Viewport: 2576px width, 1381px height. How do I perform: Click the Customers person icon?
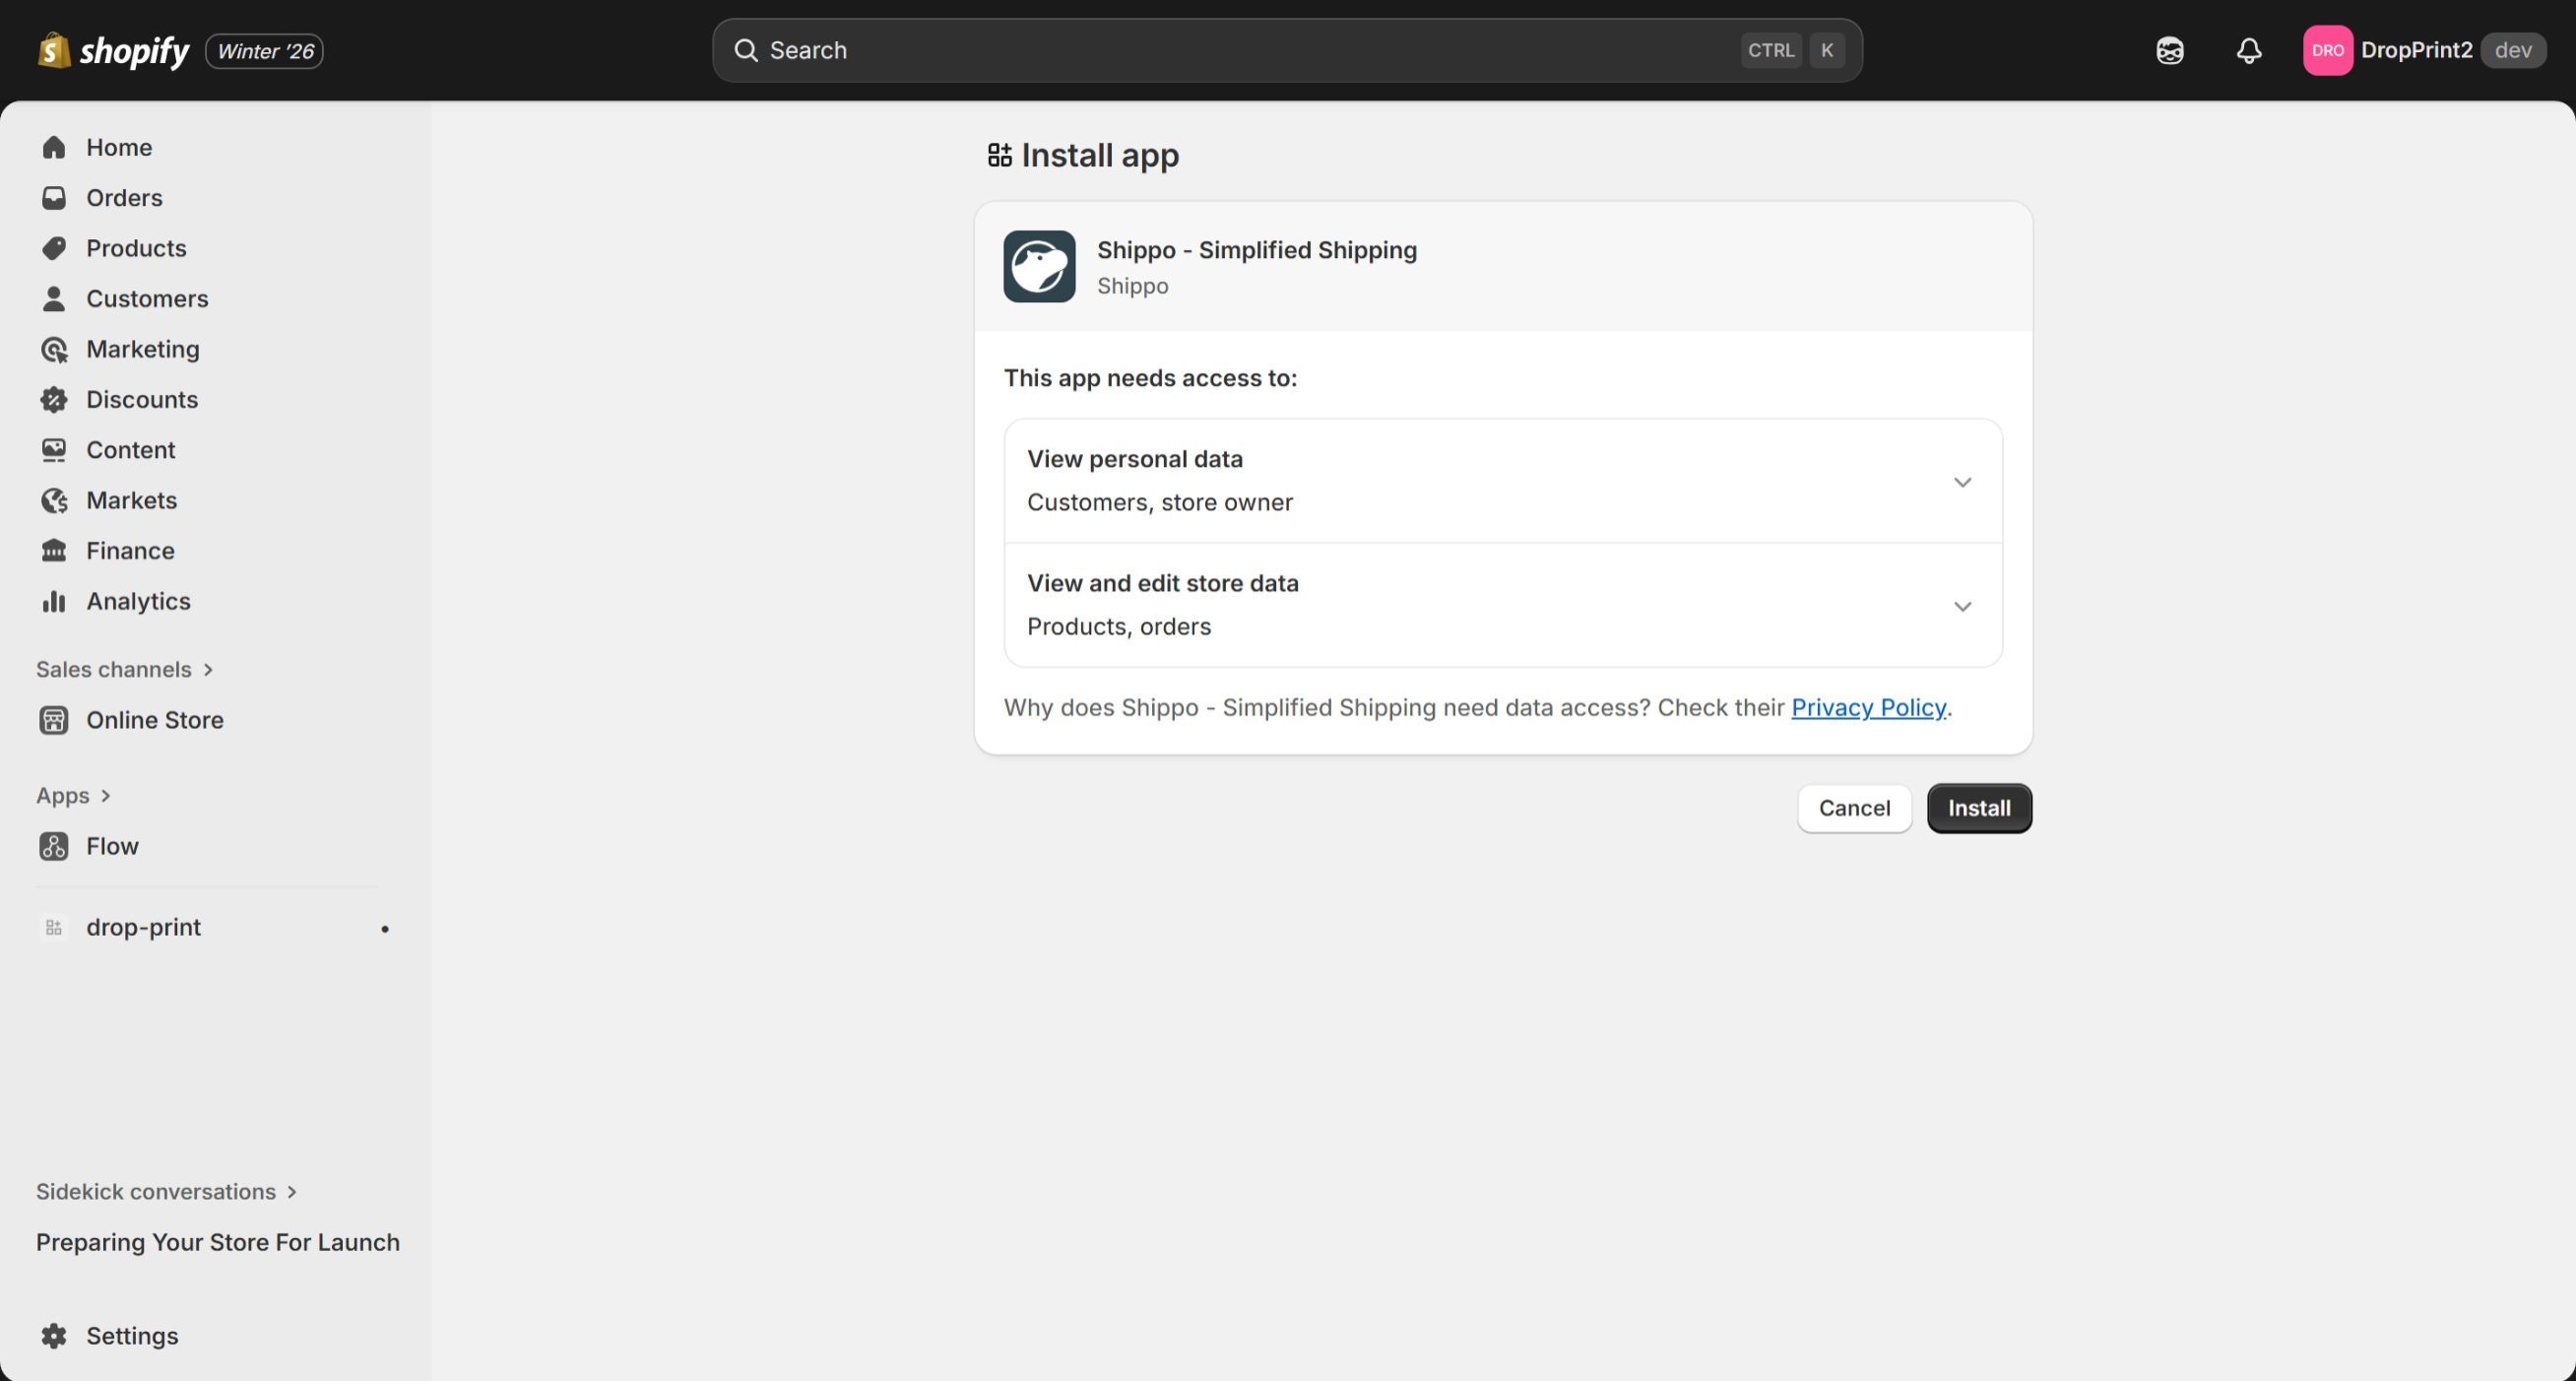54,298
